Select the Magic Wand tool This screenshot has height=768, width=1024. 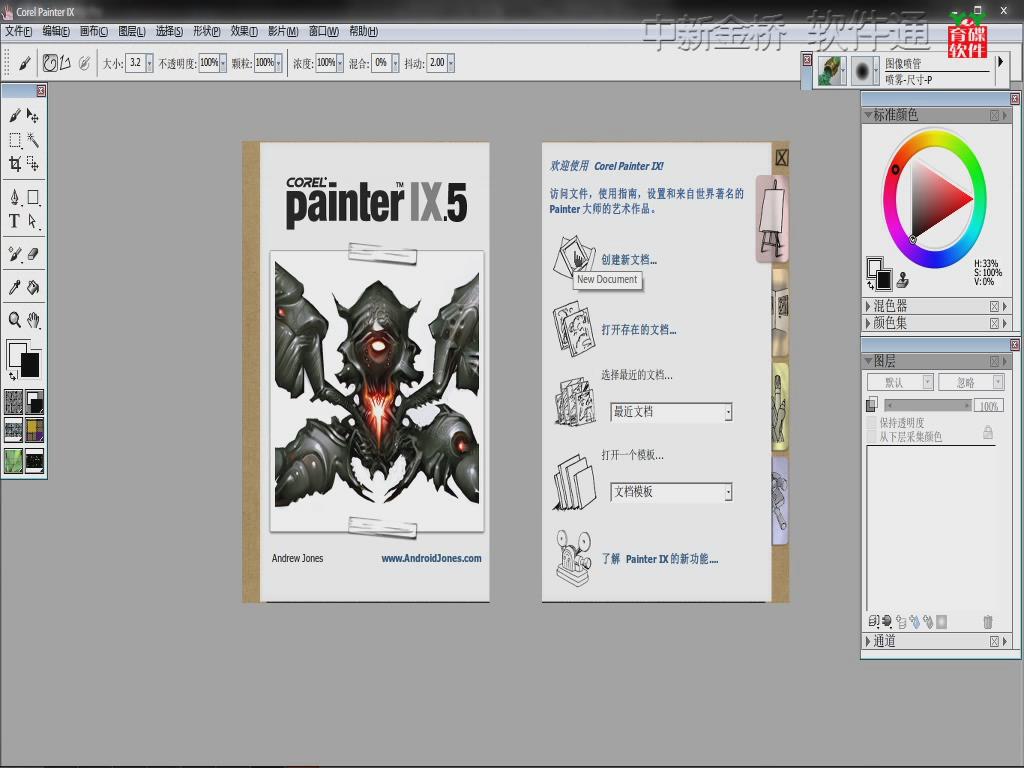[33, 140]
